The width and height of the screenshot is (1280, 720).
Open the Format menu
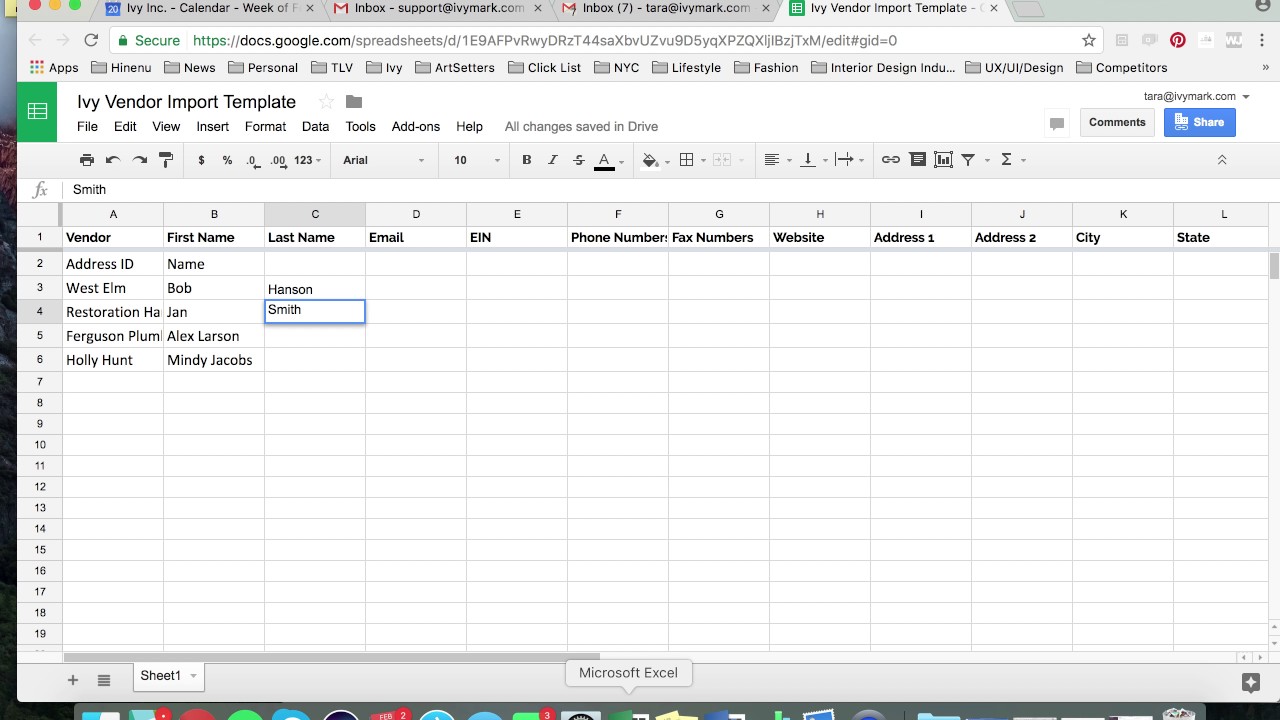265,127
